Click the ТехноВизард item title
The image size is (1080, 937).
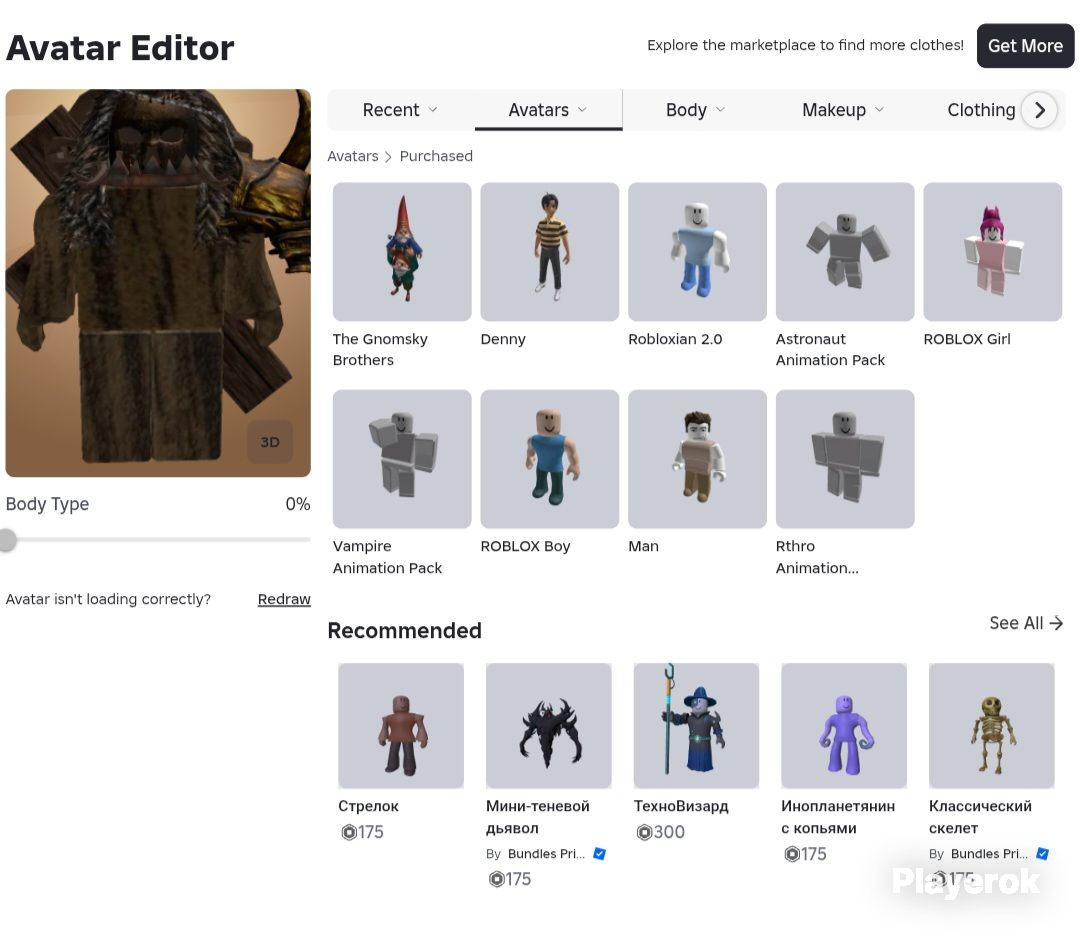[x=681, y=806]
